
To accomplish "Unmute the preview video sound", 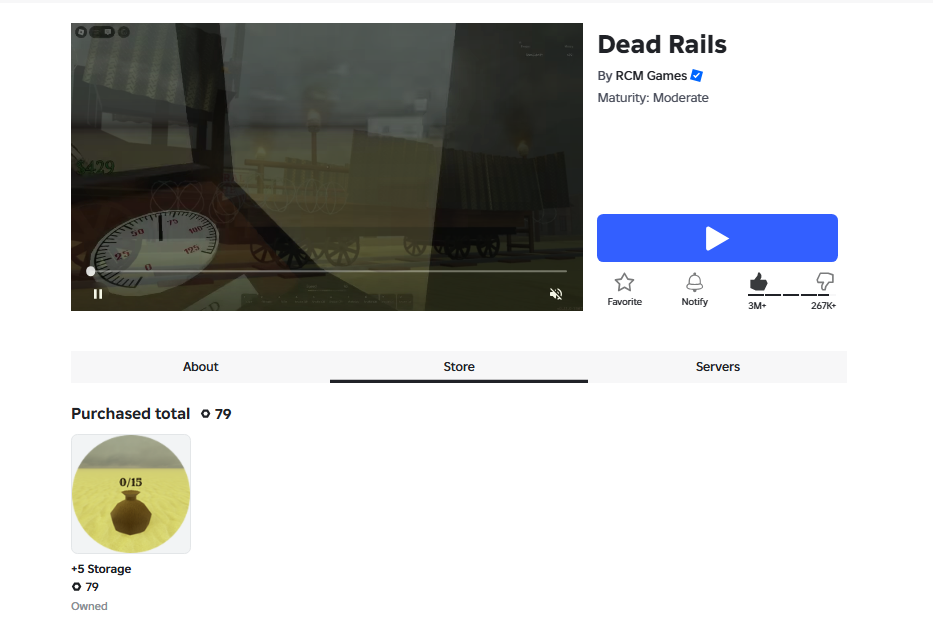I will tap(556, 294).
